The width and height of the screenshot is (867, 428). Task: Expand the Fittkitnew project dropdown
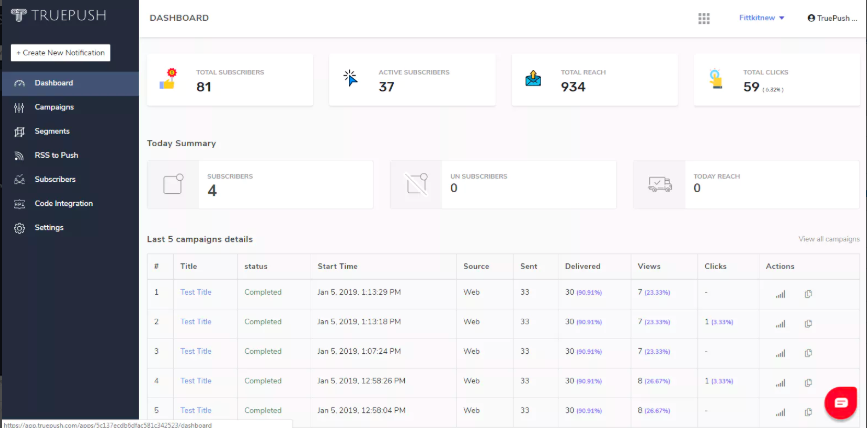click(x=762, y=18)
